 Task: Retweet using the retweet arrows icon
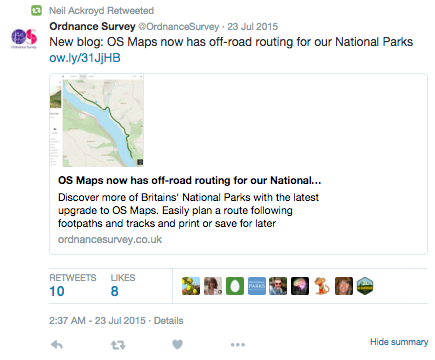tap(118, 345)
